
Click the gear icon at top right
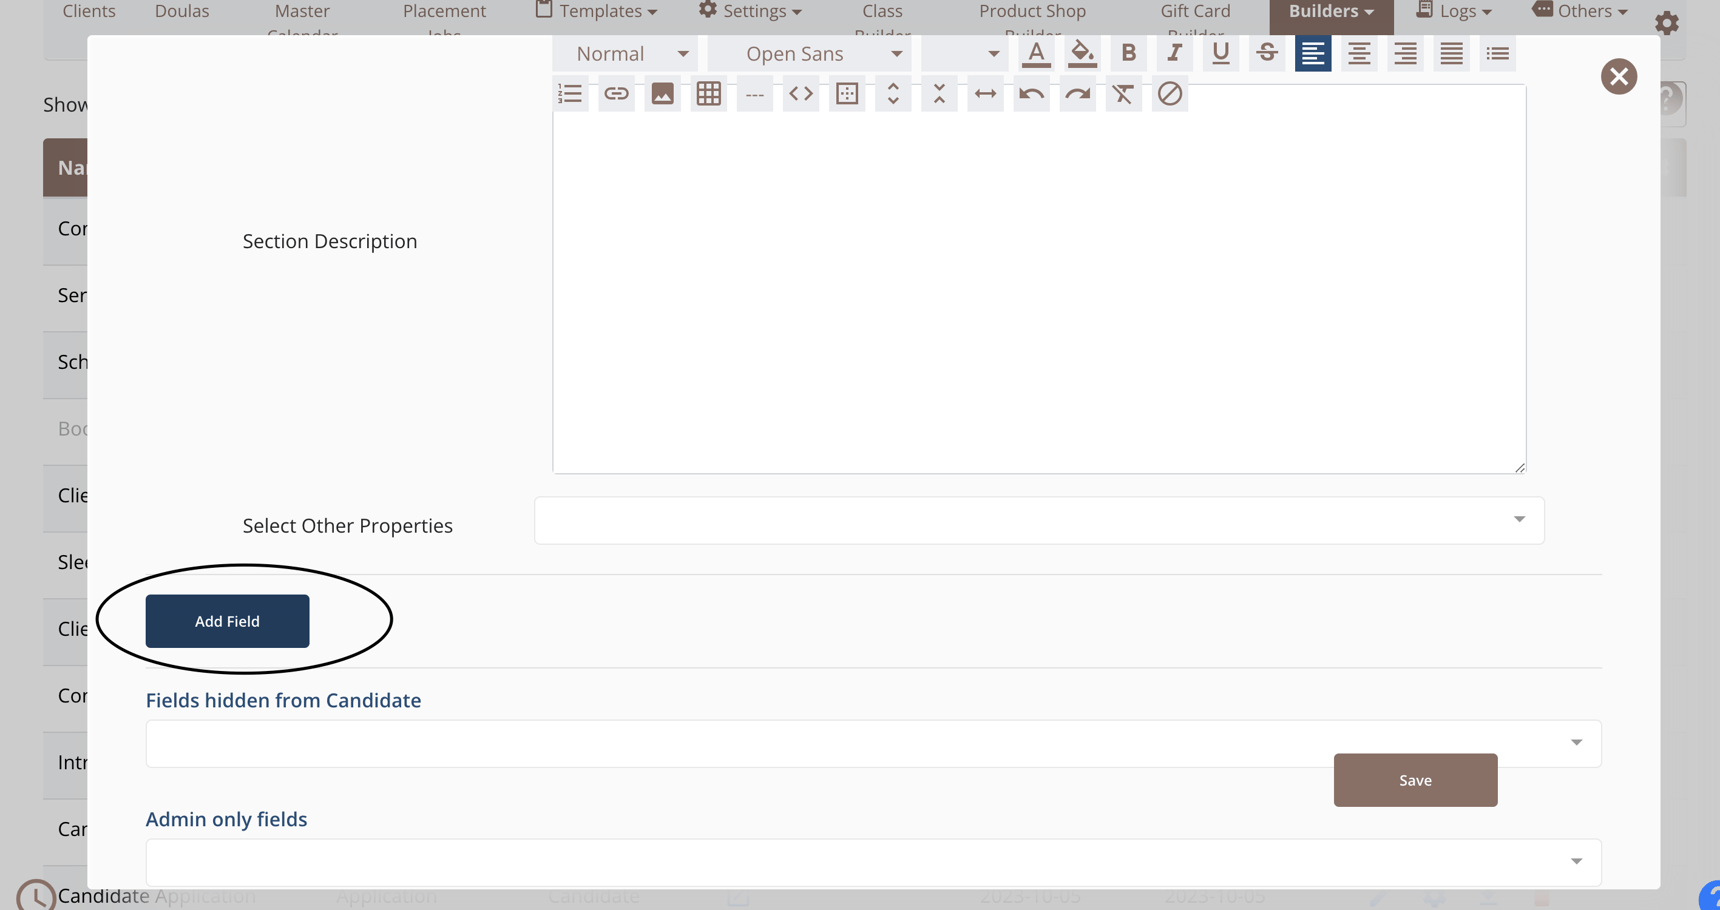(x=1666, y=23)
